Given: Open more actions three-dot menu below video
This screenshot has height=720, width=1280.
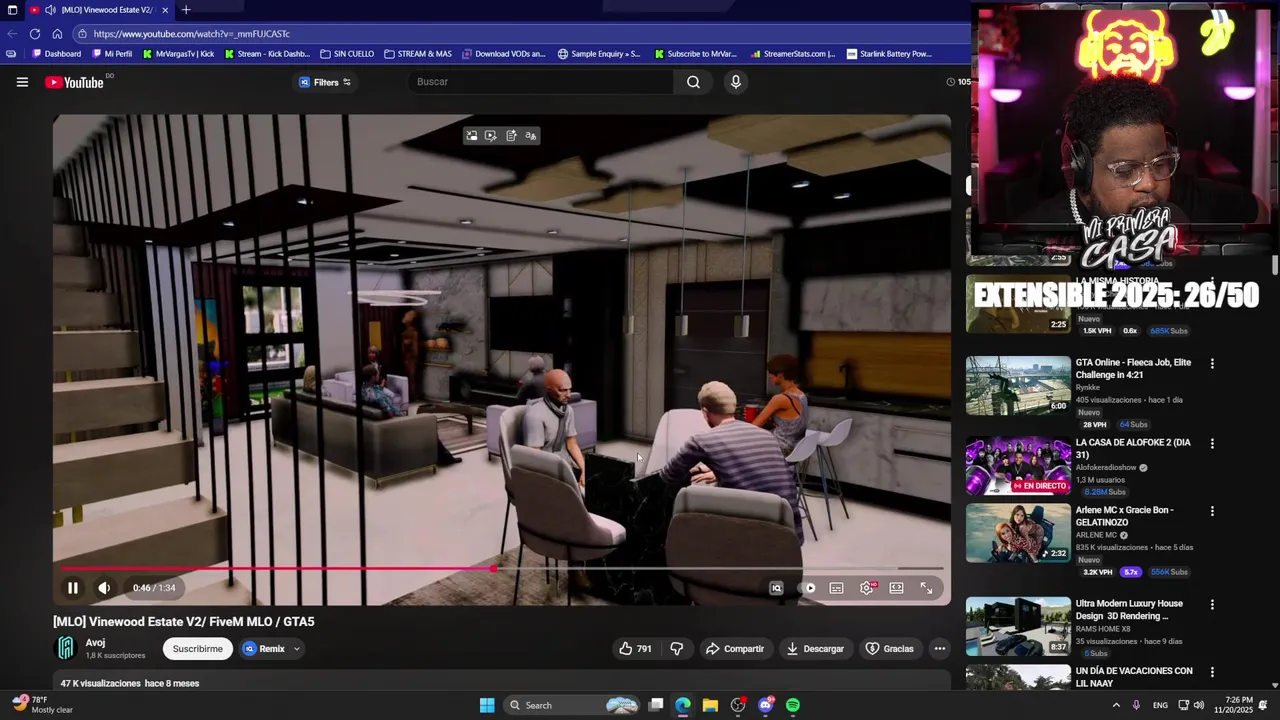Looking at the screenshot, I should tap(939, 649).
